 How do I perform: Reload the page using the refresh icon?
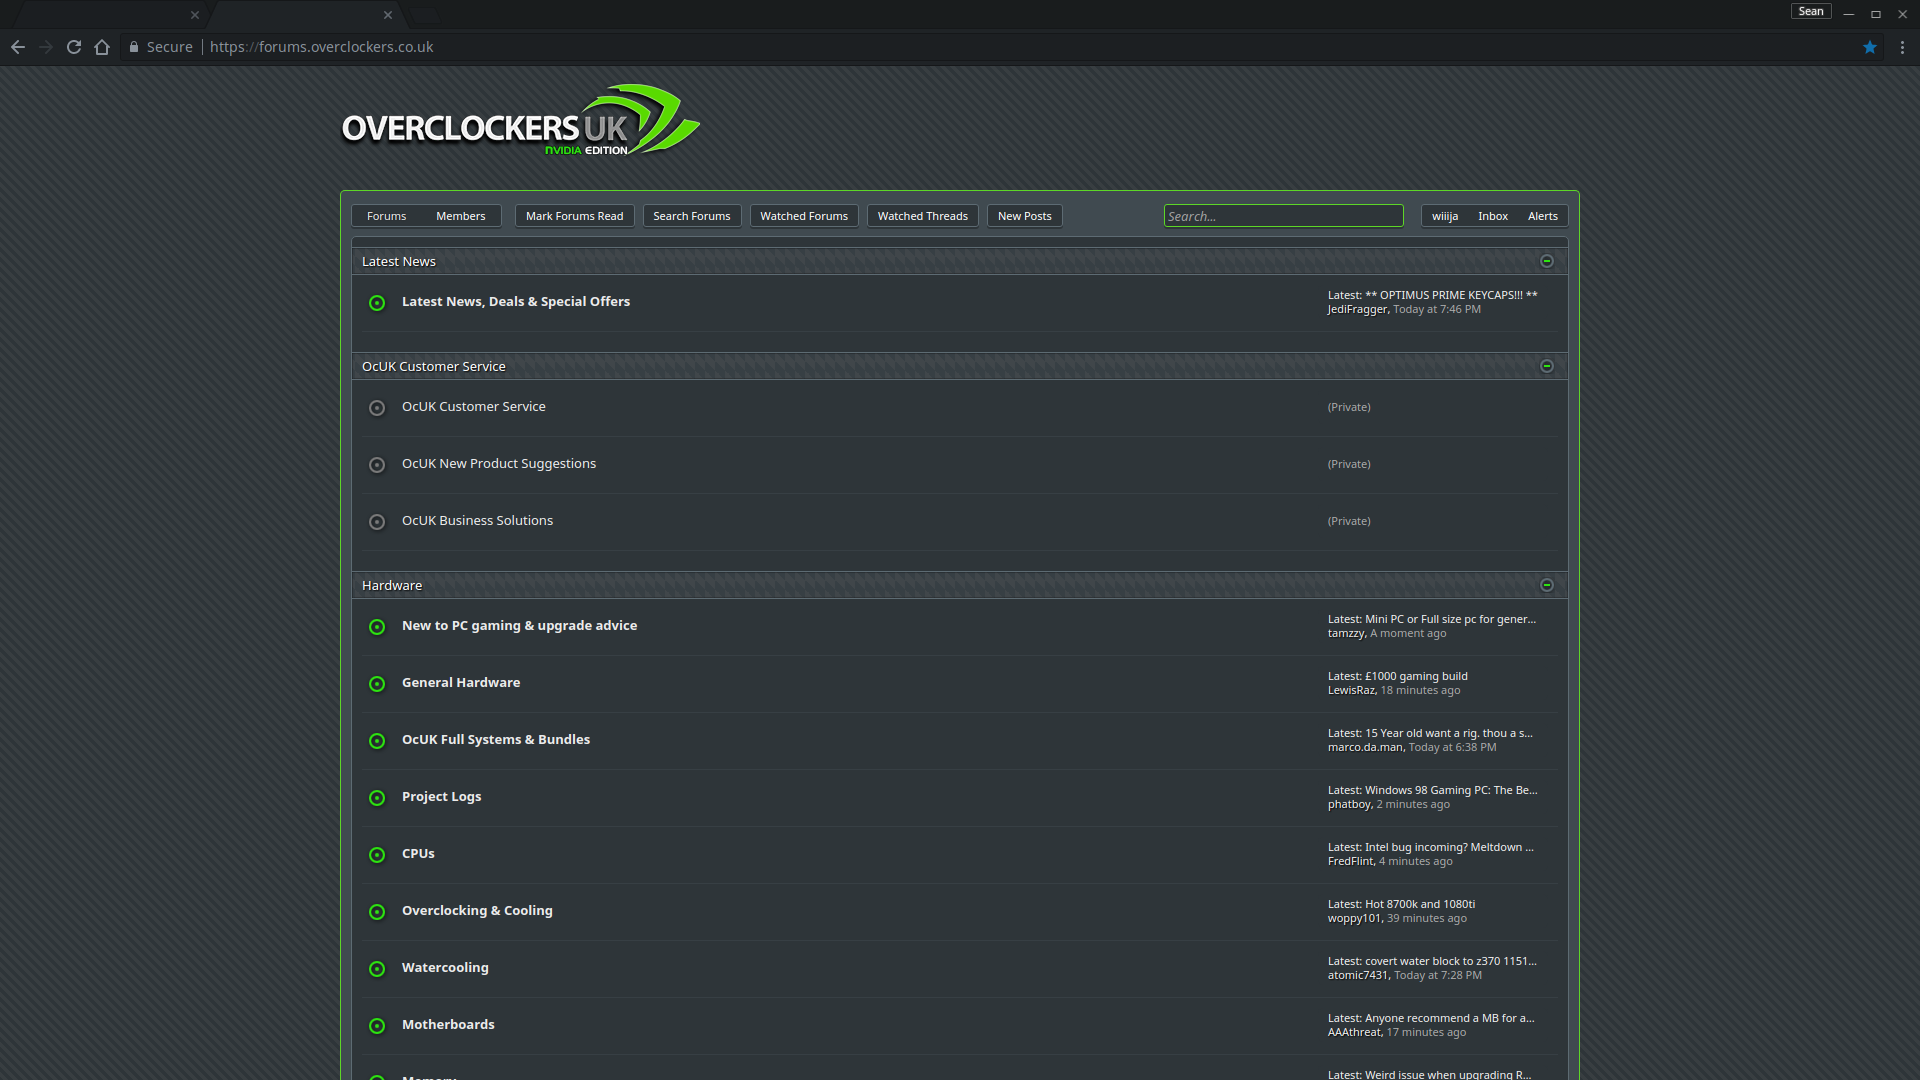[x=74, y=47]
